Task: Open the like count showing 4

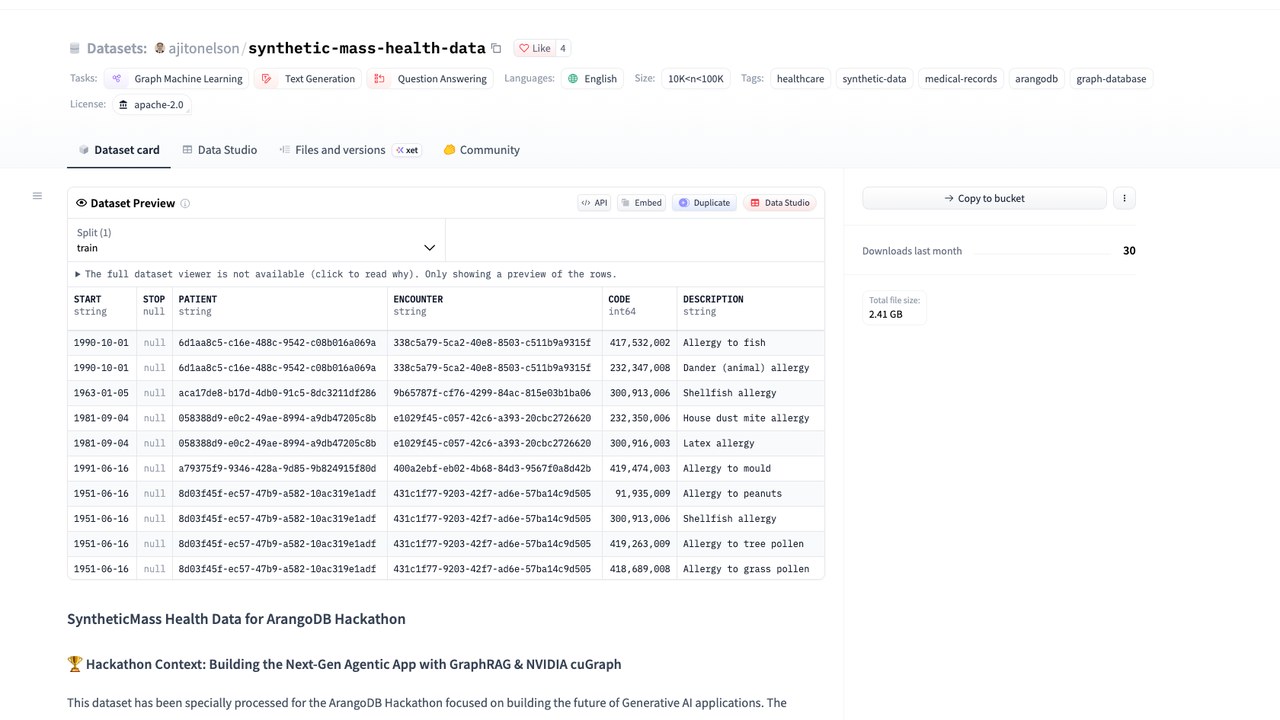Action: tap(563, 48)
